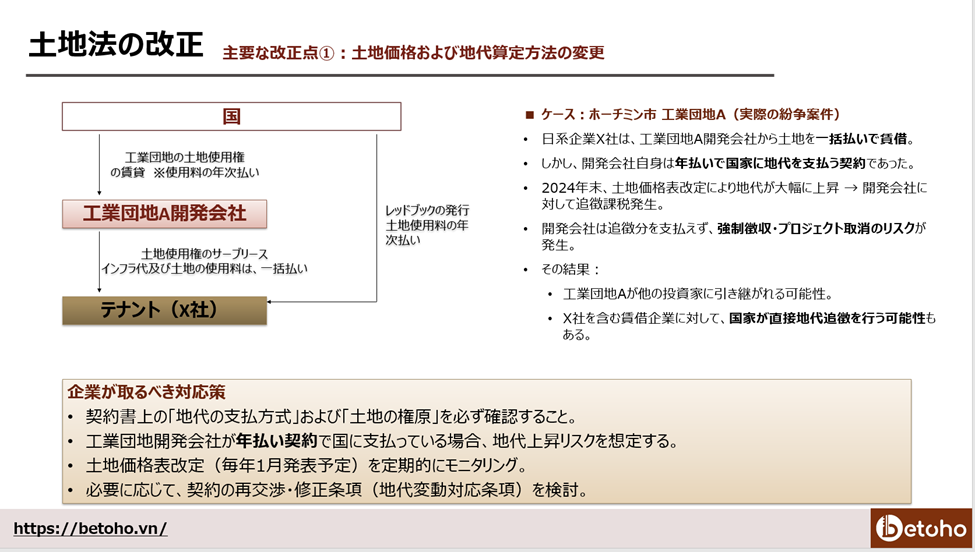Screen dimensions: 975x552
Task: Click the 主要な改正点① subtitle text
Action: point(413,52)
